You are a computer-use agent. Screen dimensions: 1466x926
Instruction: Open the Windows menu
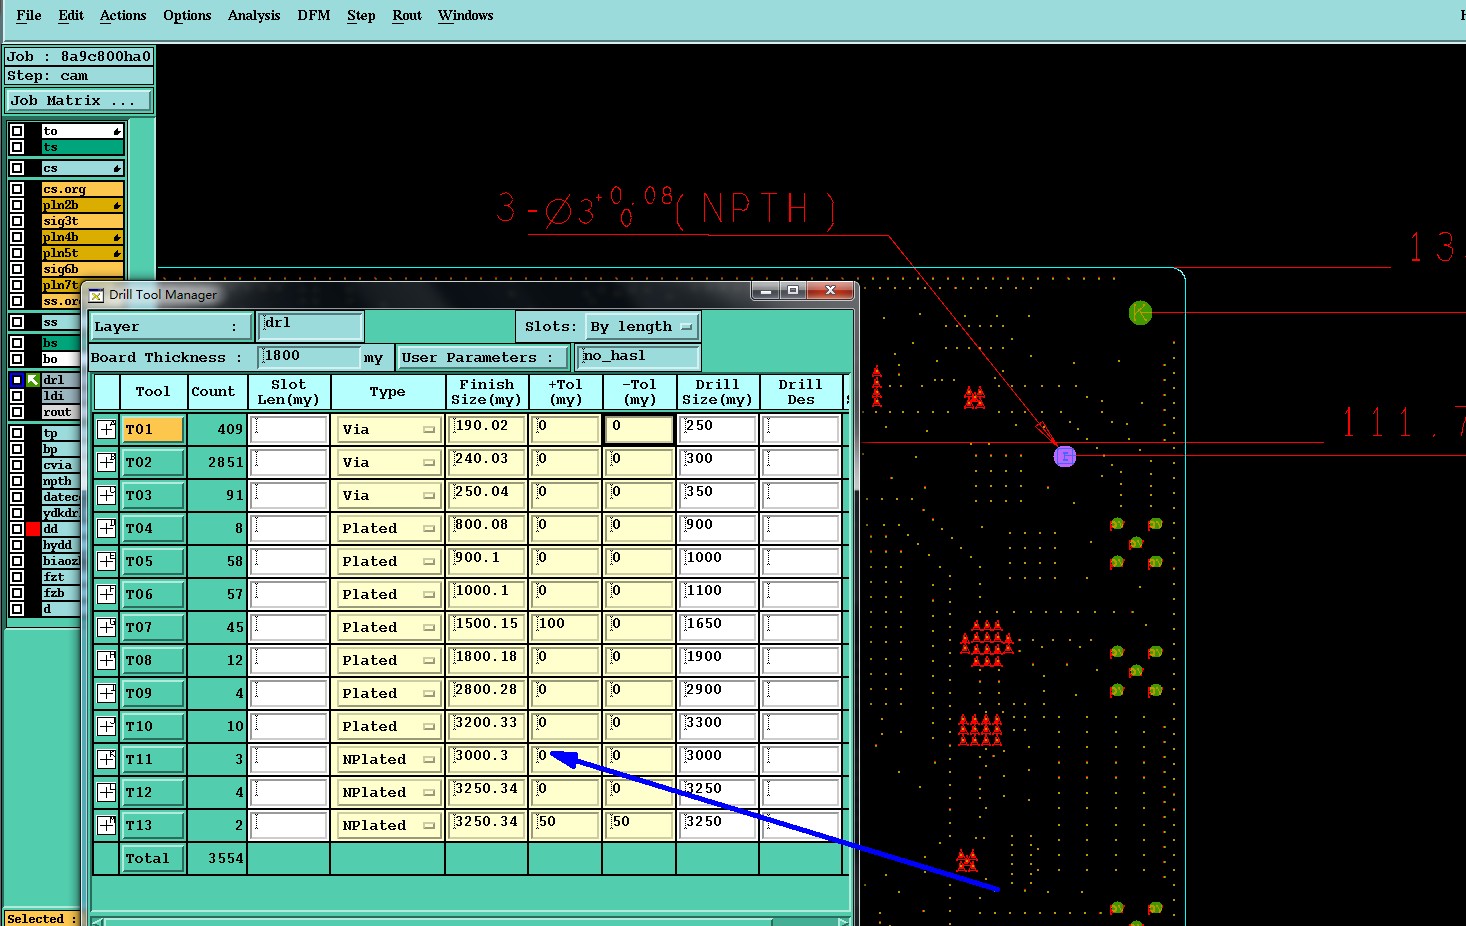pos(466,15)
